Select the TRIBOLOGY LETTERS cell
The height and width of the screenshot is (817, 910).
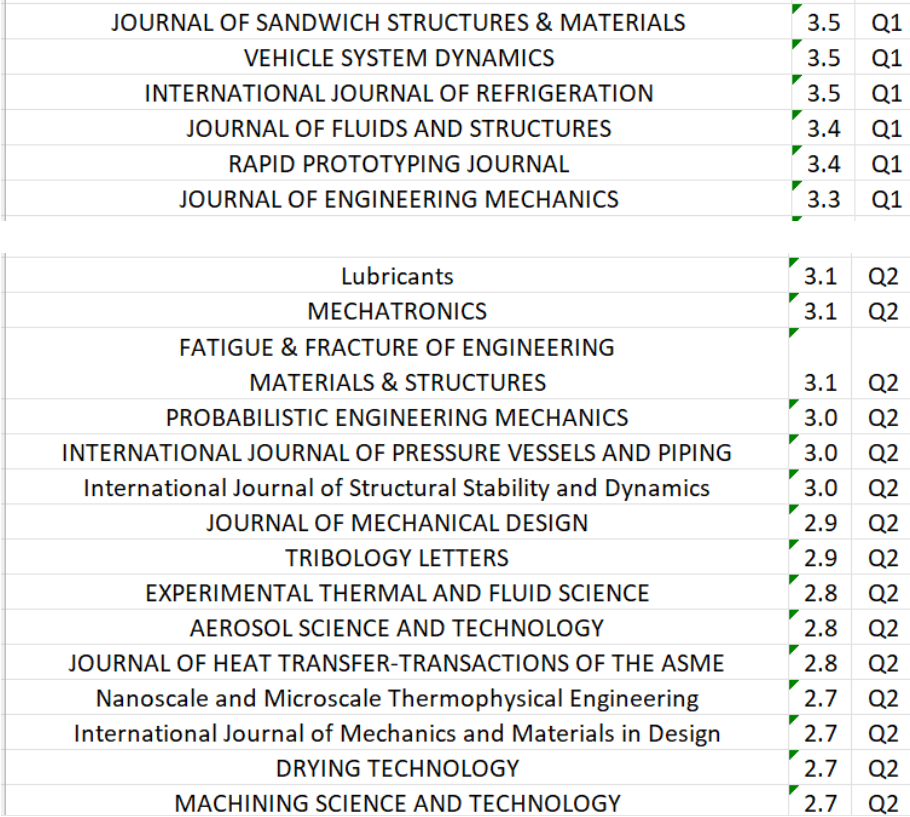coord(397,557)
